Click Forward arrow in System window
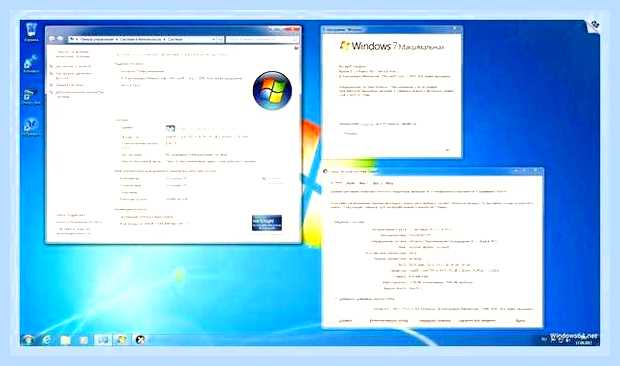The image size is (620, 366). click(60, 39)
